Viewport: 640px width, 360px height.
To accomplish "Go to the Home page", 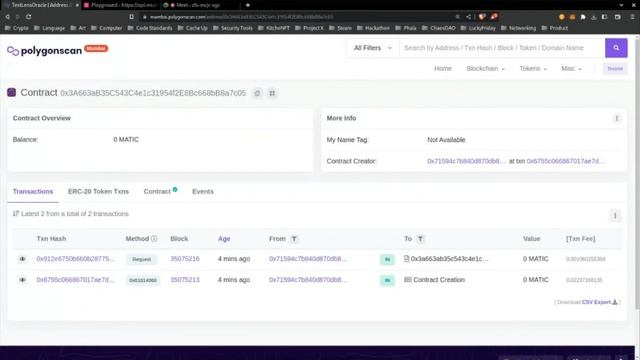I will (x=443, y=69).
